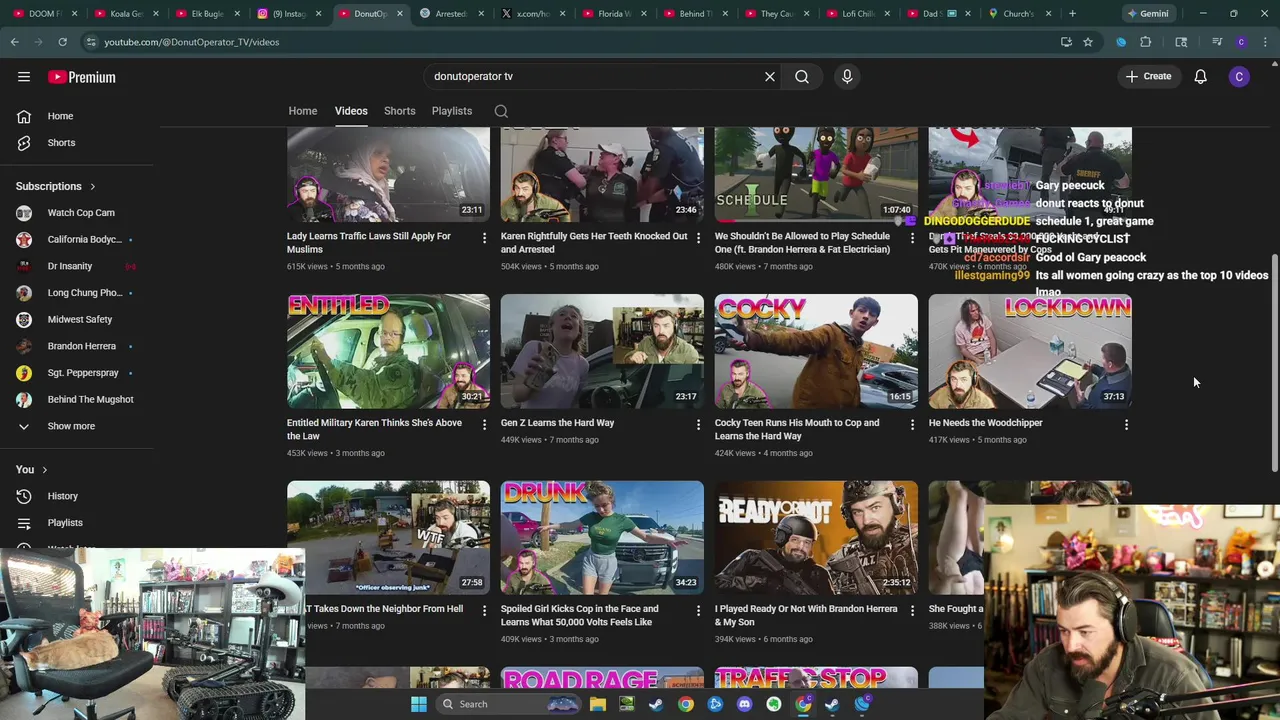Open the NVIDIA app in the taskbar

click(627, 704)
